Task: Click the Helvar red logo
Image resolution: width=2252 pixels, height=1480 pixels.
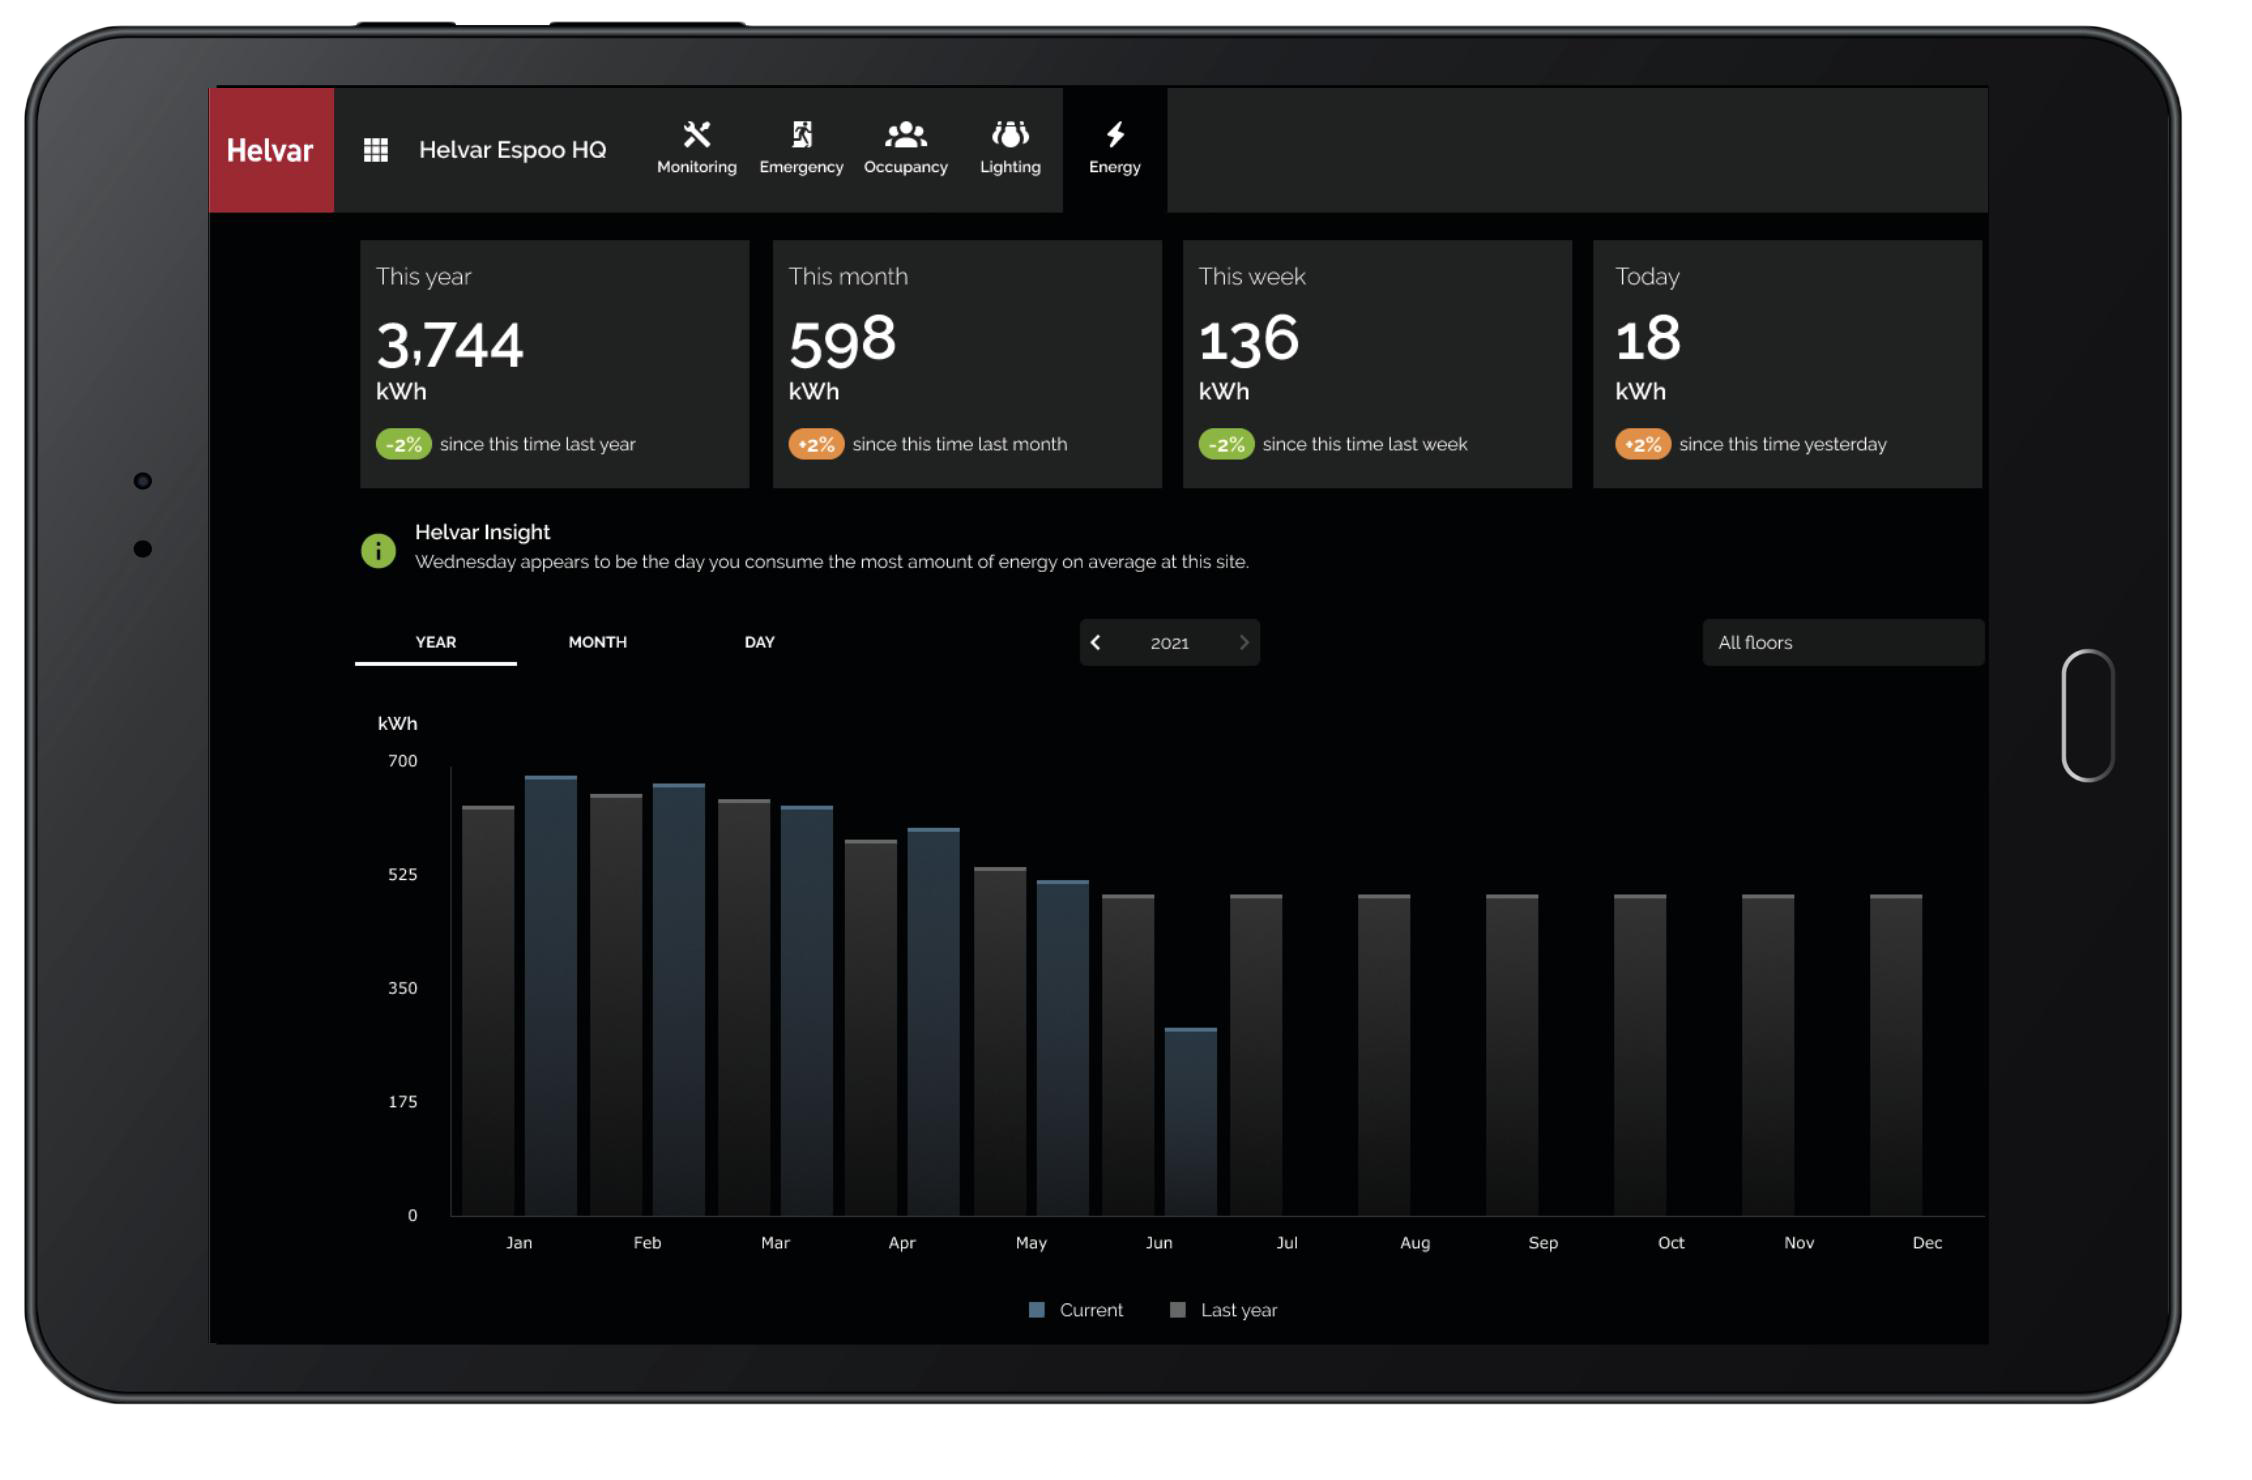Action: 271,150
